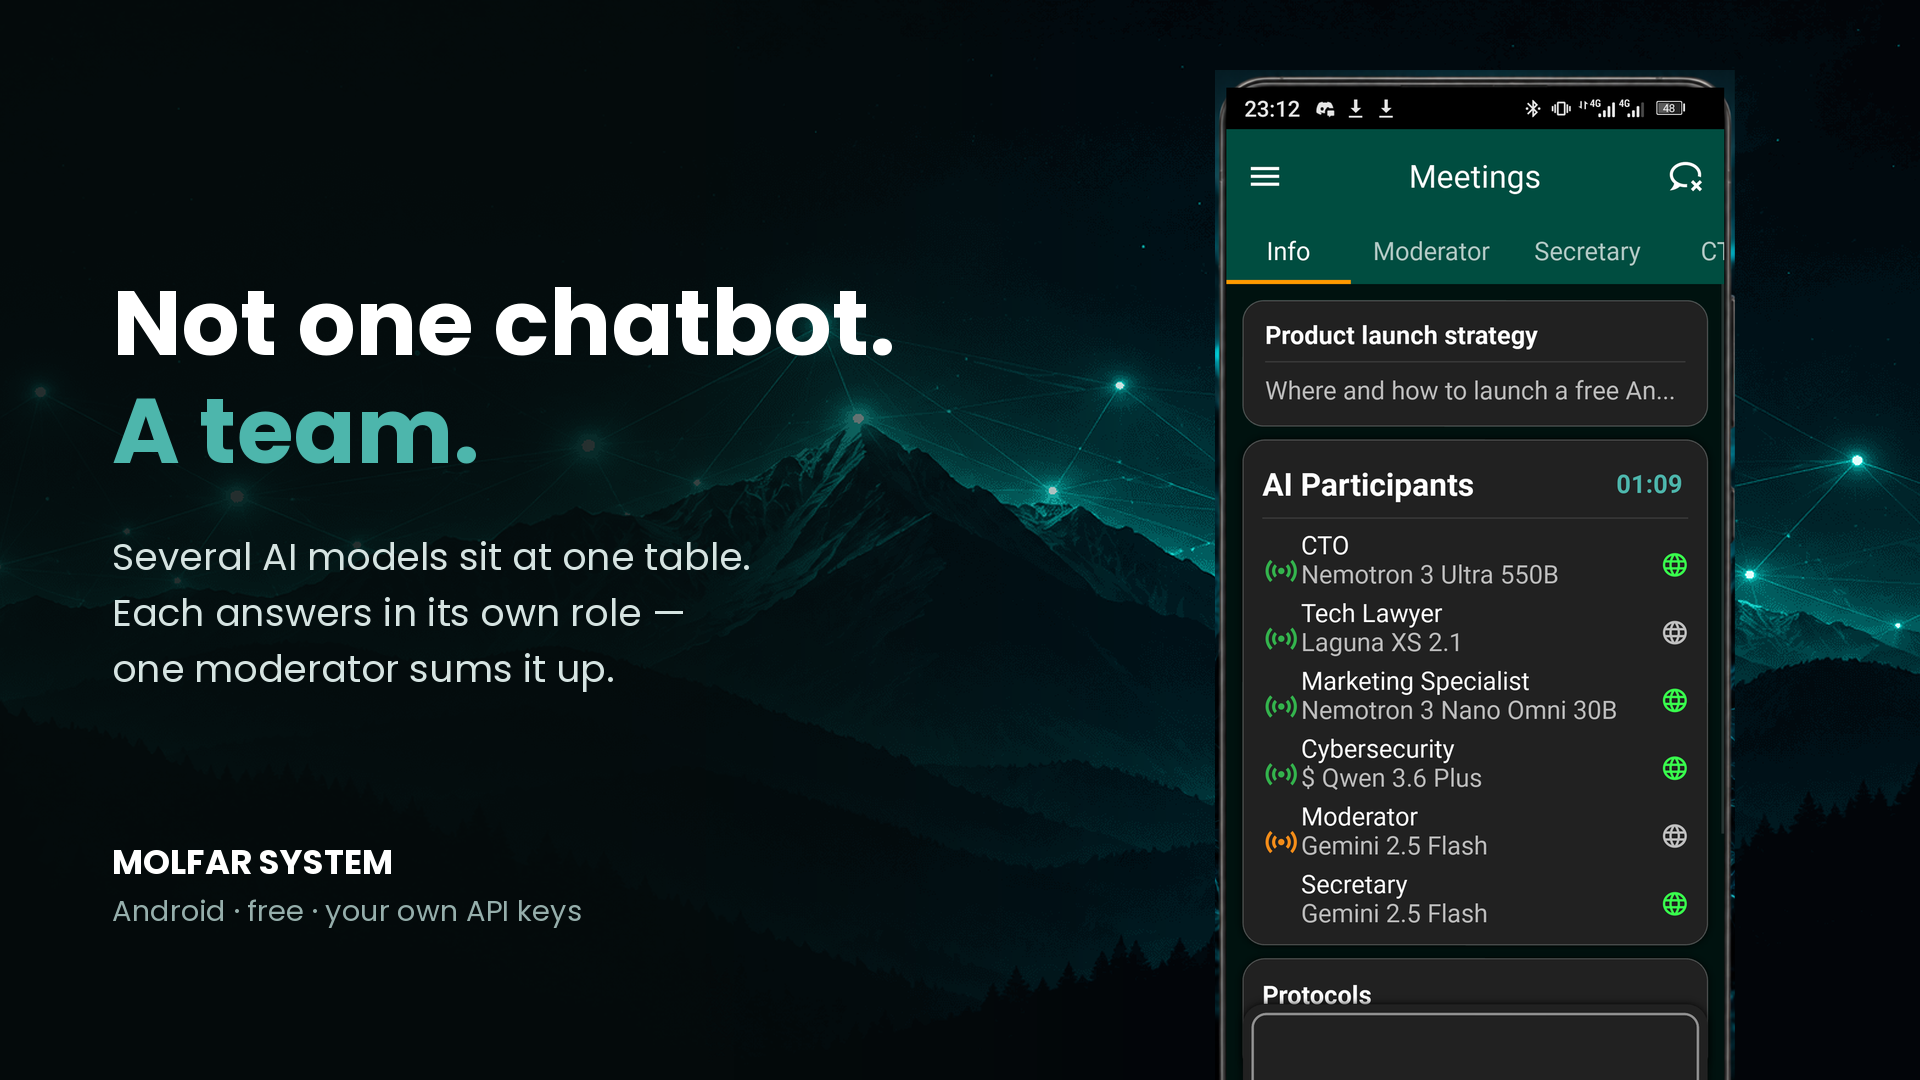The height and width of the screenshot is (1080, 1920).
Task: Click the MOLFAR SYSTEM brand name
Action: 252,862
